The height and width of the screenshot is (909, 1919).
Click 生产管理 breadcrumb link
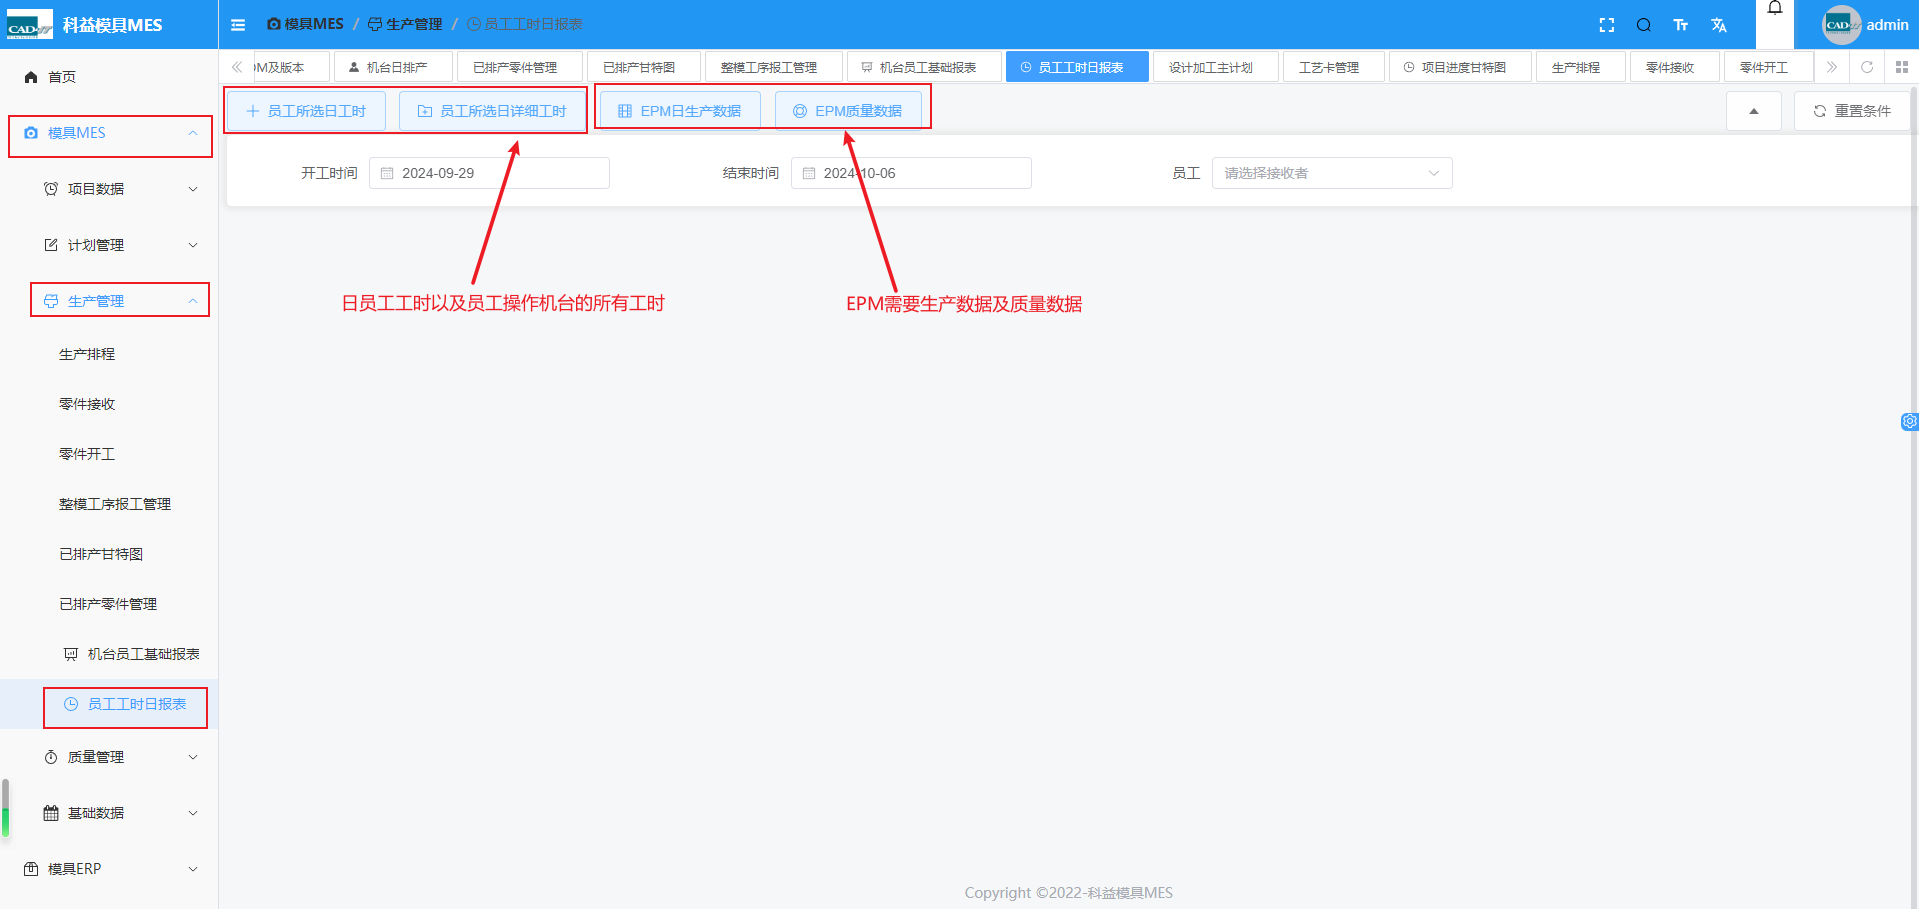coord(405,24)
